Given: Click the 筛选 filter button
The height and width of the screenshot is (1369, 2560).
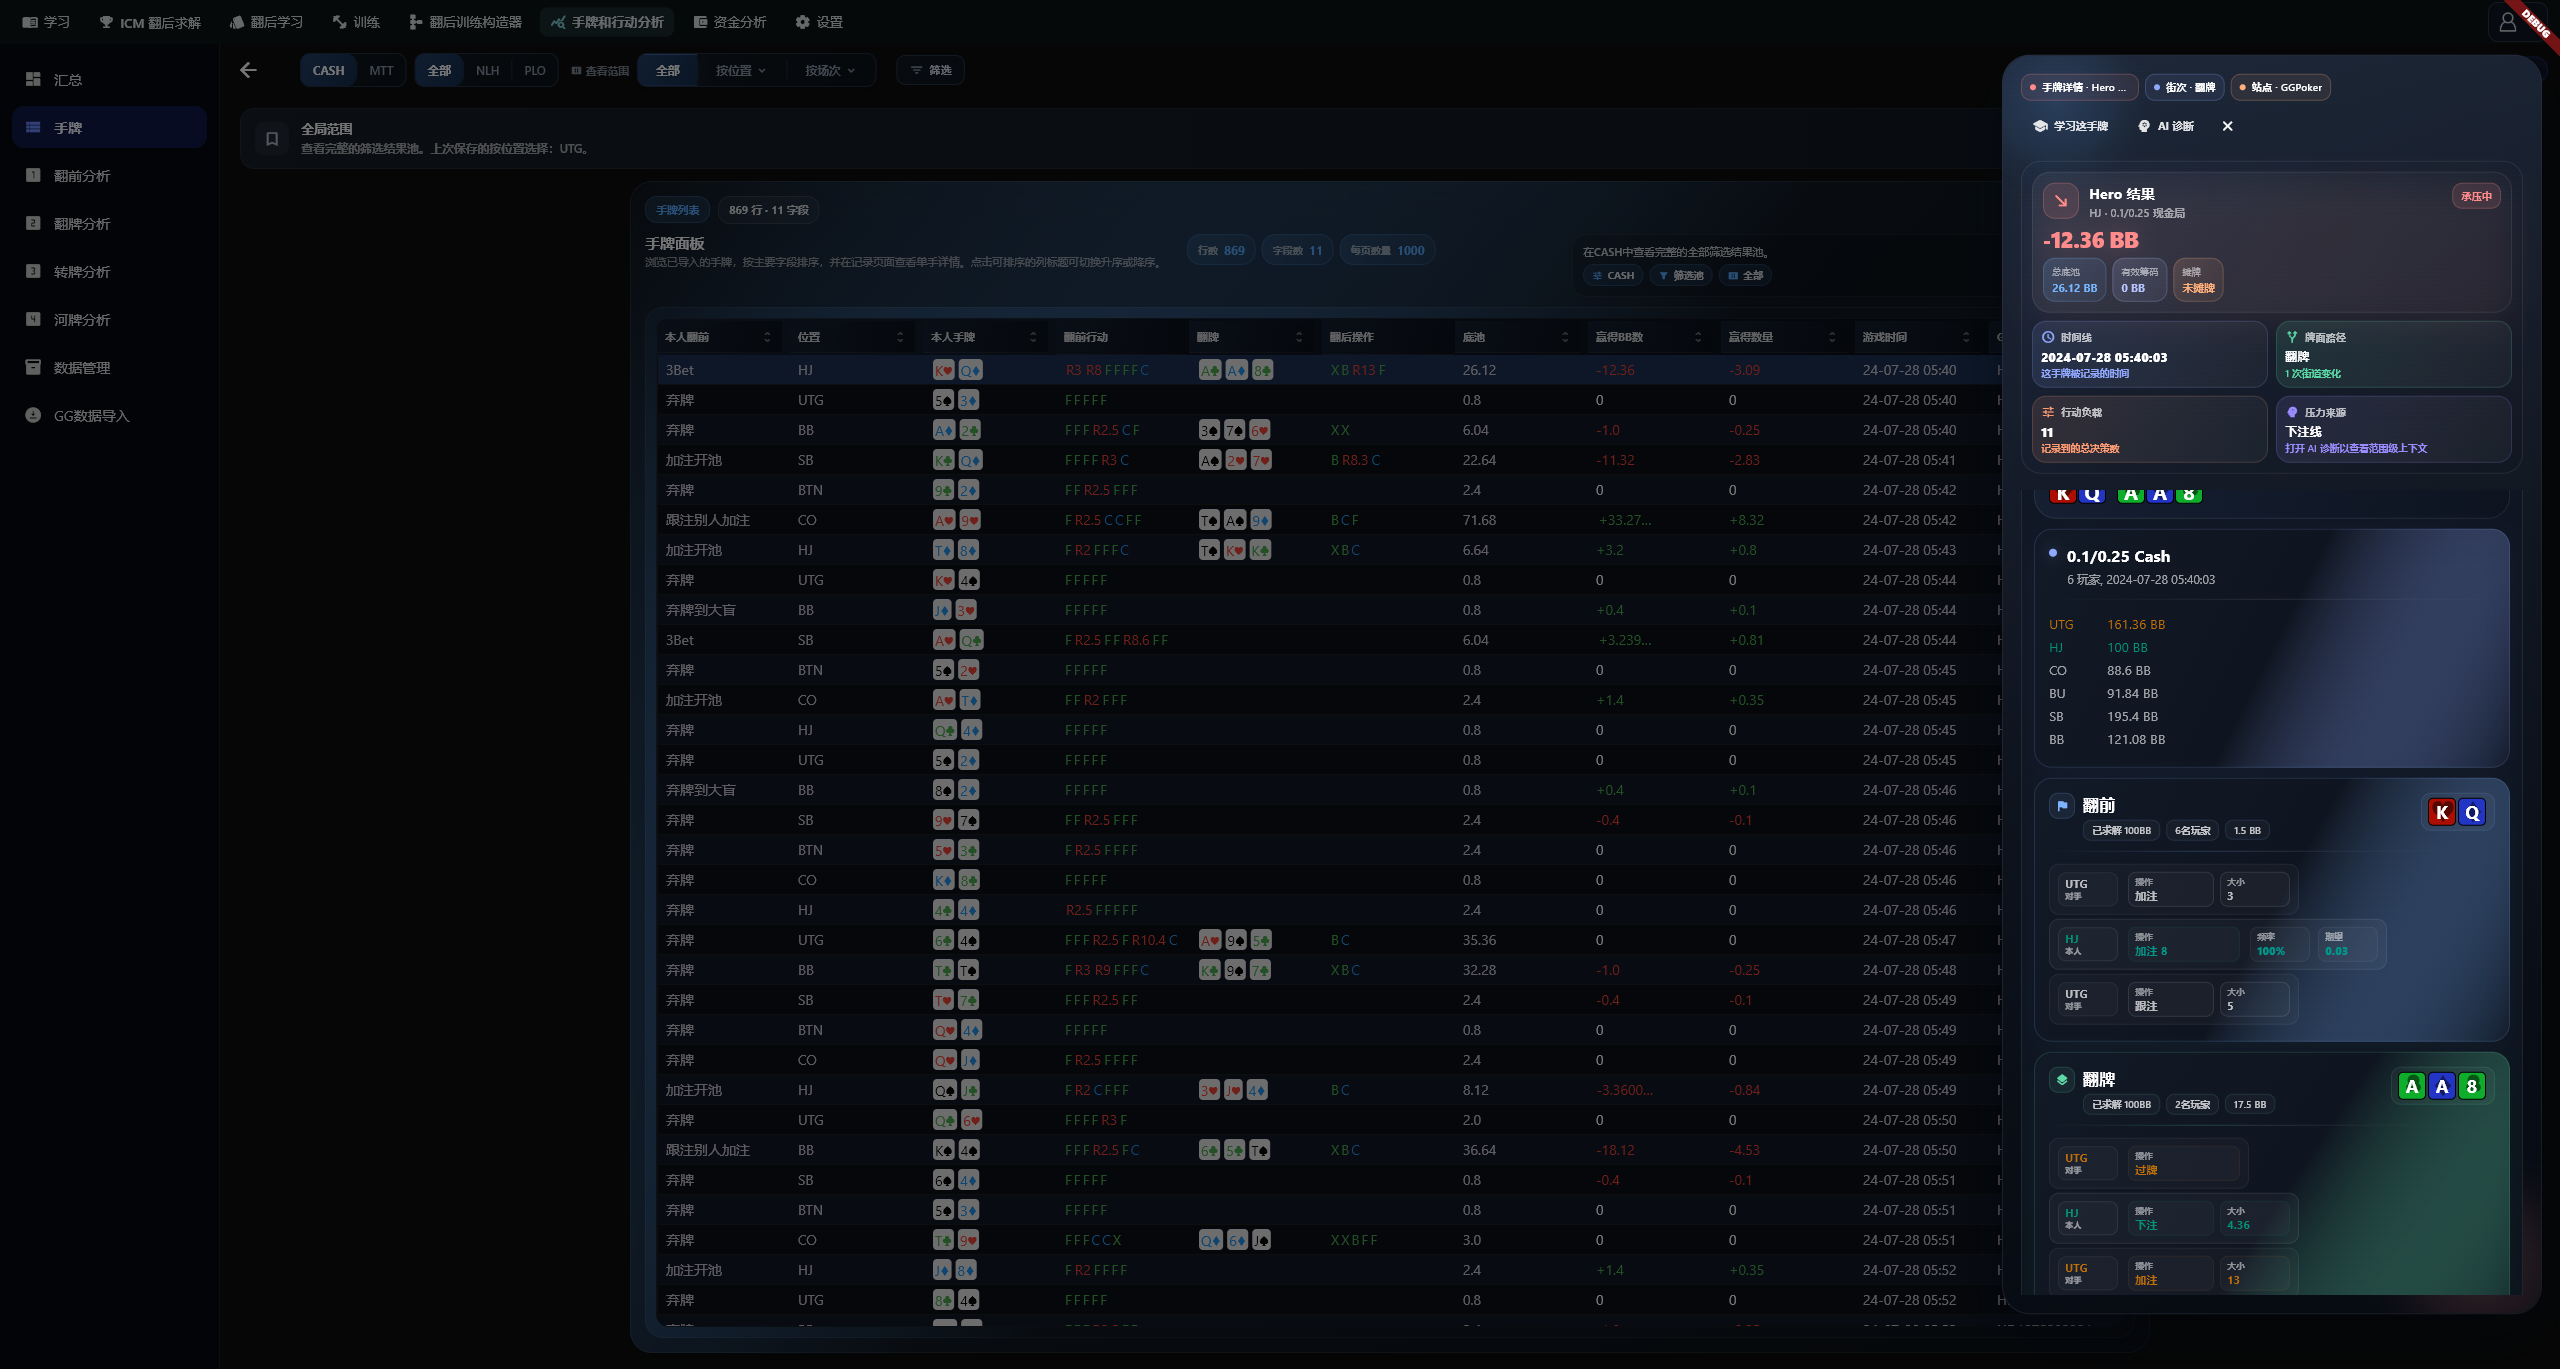Looking at the screenshot, I should click(x=931, y=70).
